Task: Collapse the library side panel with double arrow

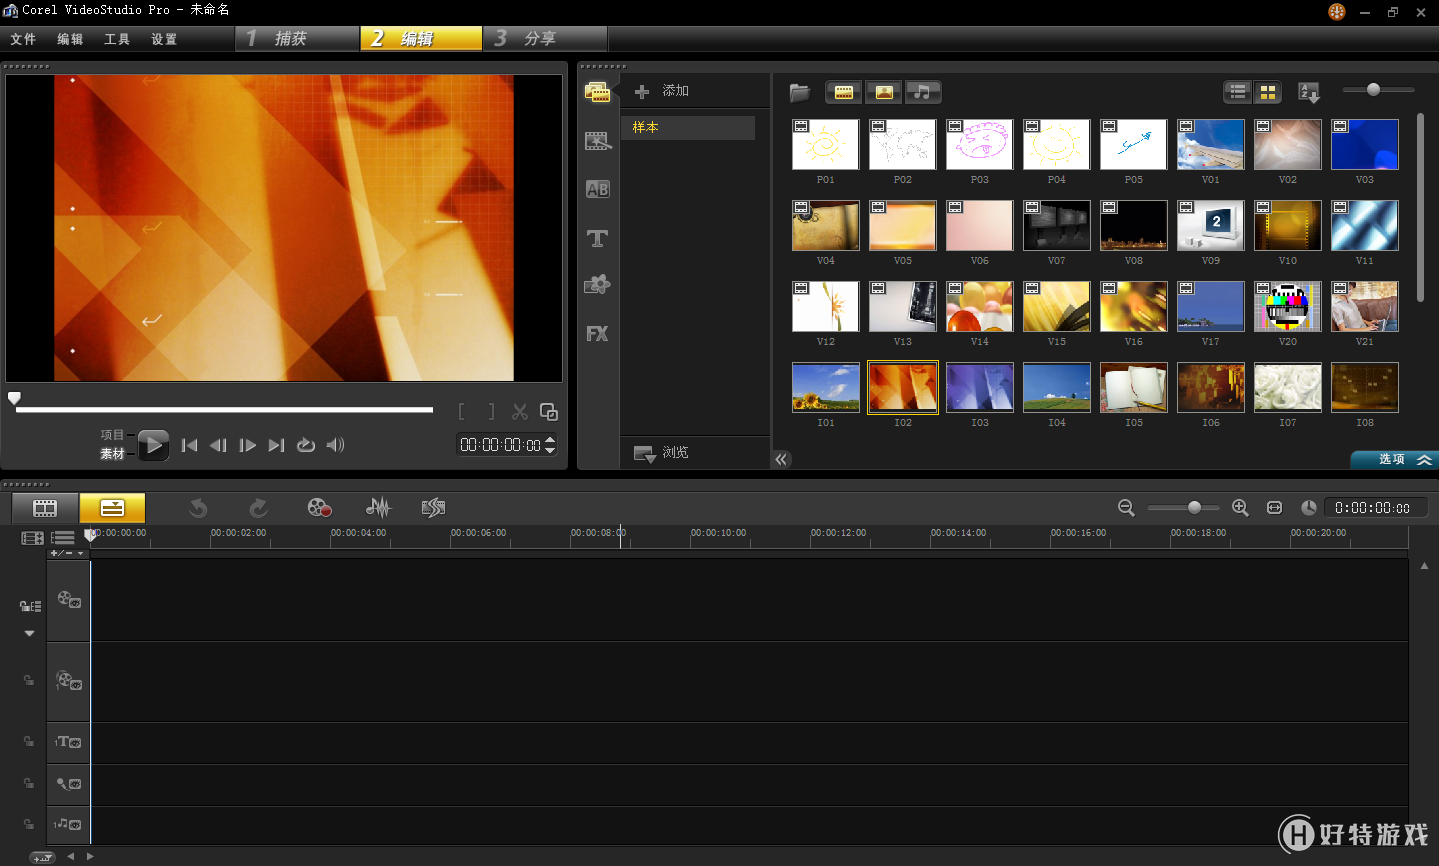Action: click(782, 459)
